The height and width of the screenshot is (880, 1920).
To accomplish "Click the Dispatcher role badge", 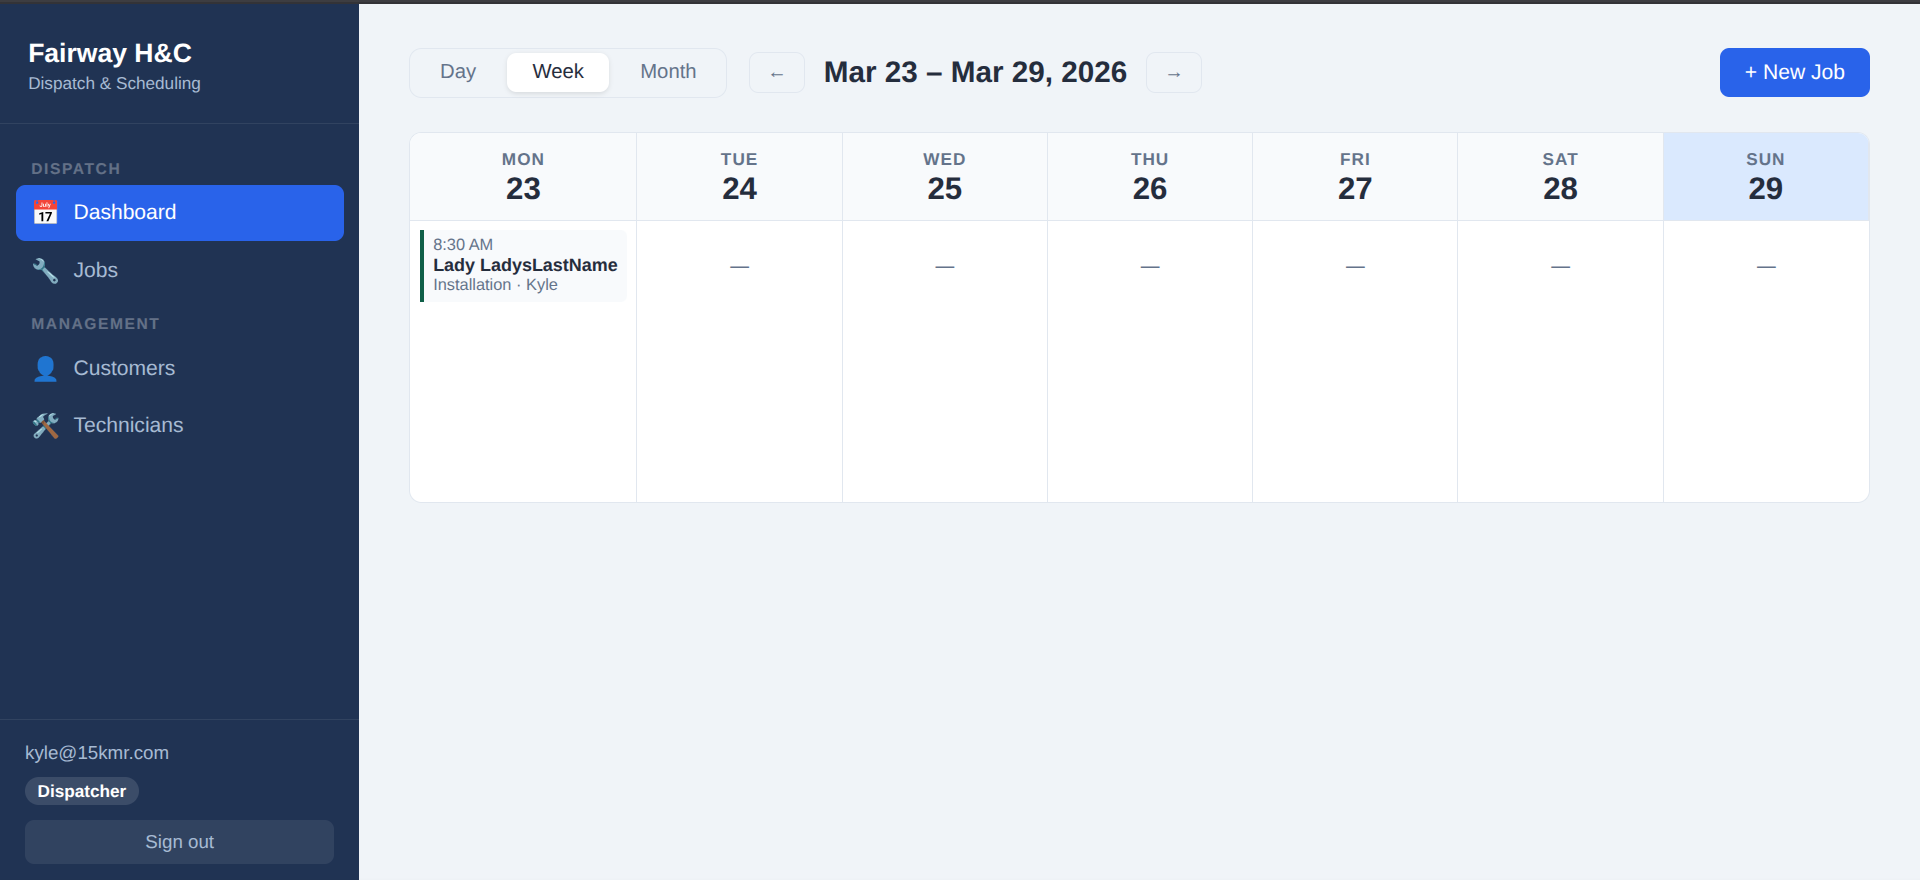I will (x=81, y=791).
